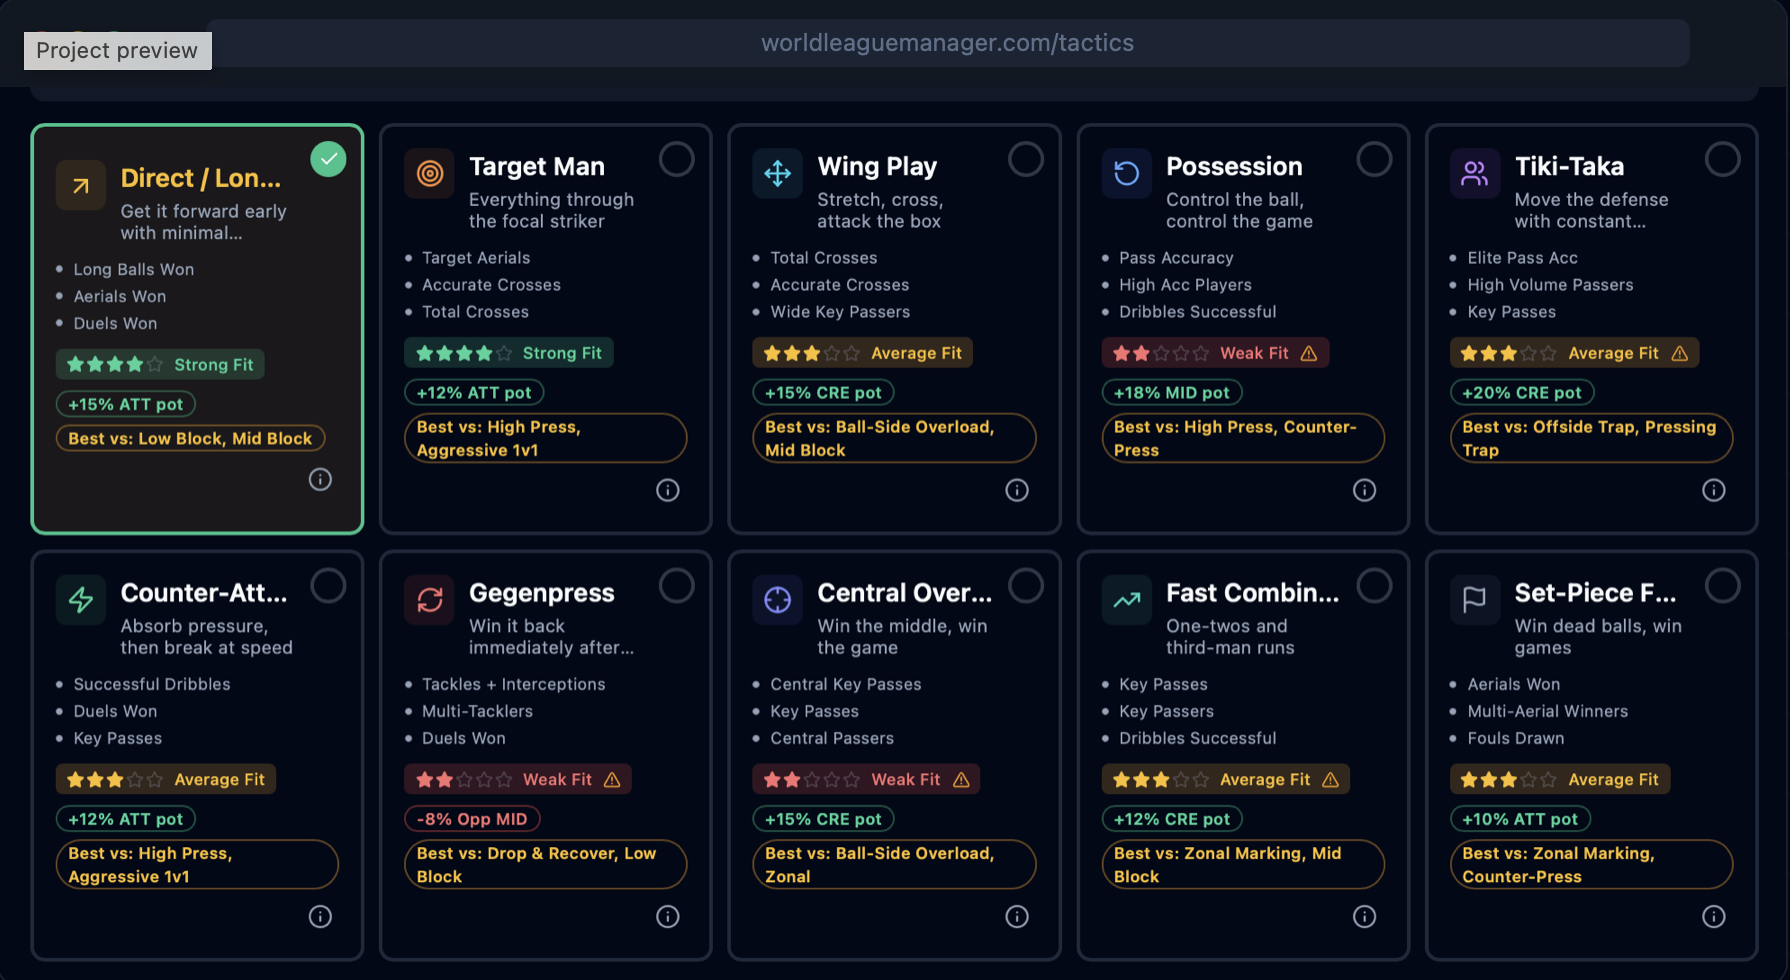Select the Tiki-Taka radio button
Viewport: 1790px width, 980px height.
(x=1722, y=159)
